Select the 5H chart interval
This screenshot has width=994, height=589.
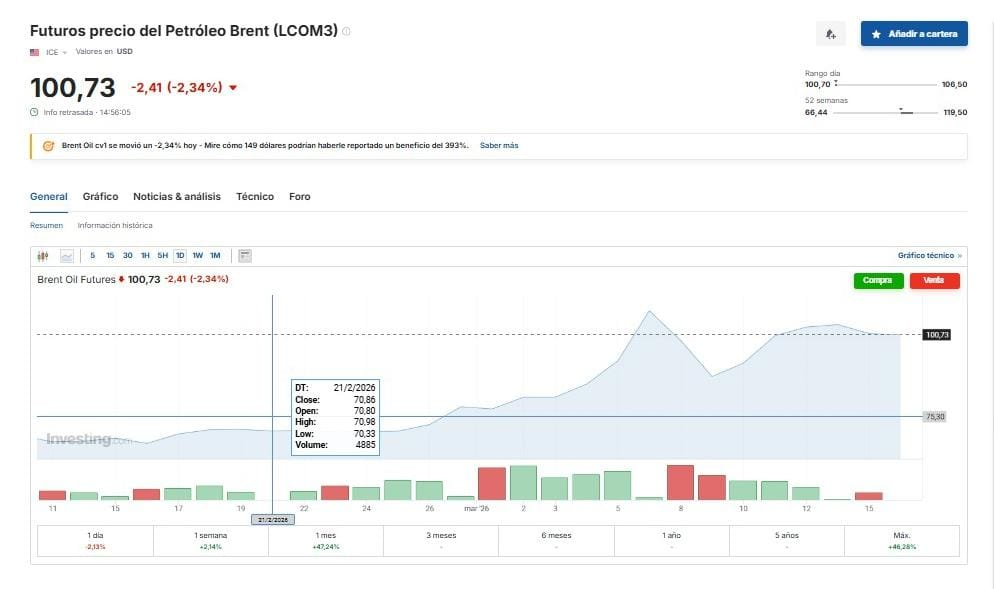tap(162, 256)
